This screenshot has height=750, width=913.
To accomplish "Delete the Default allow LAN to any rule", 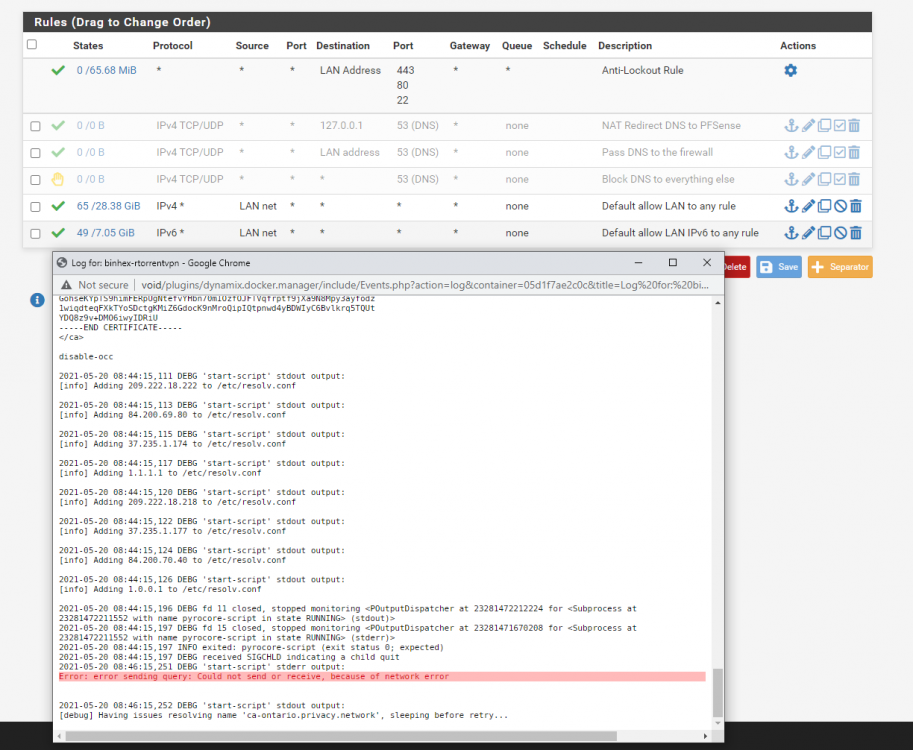I will tap(855, 206).
